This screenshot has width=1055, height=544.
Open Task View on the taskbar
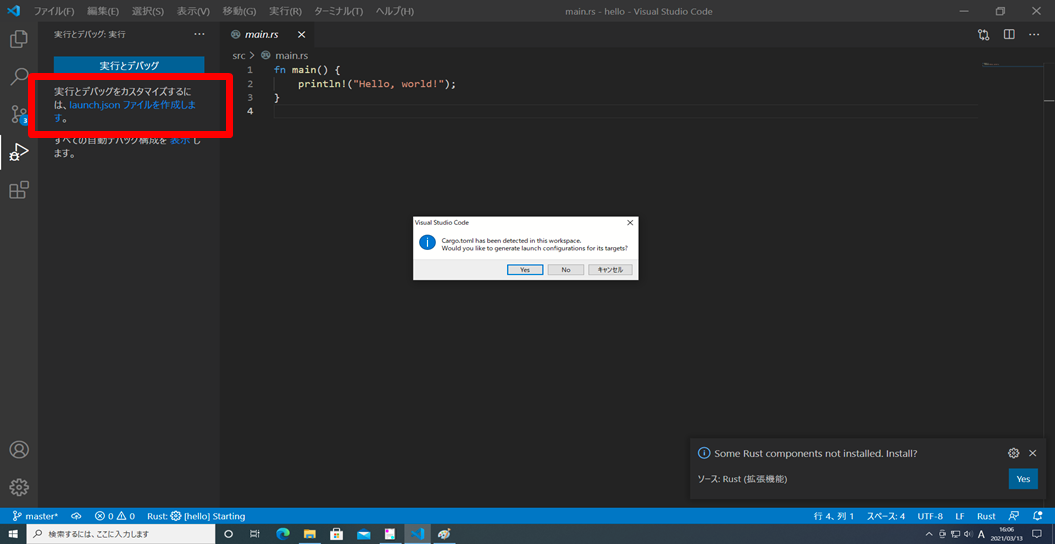click(x=254, y=534)
